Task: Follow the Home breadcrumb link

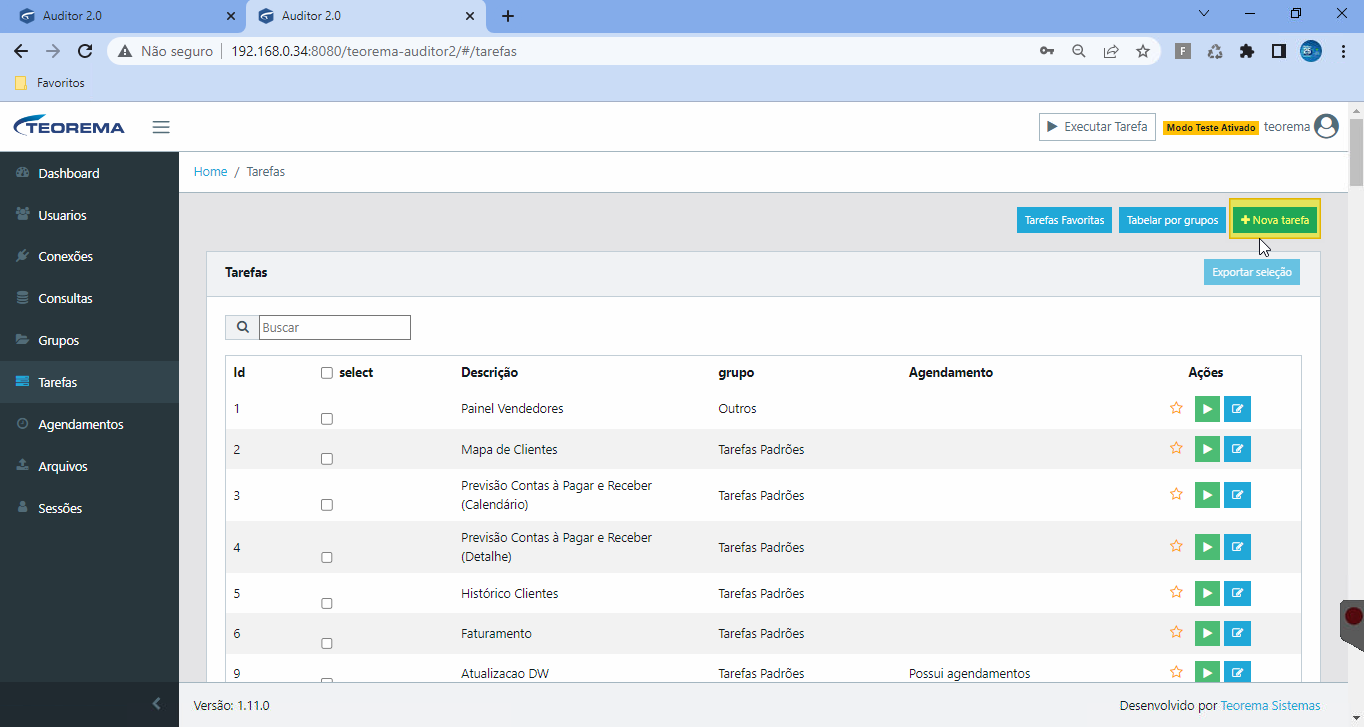Action: [210, 172]
